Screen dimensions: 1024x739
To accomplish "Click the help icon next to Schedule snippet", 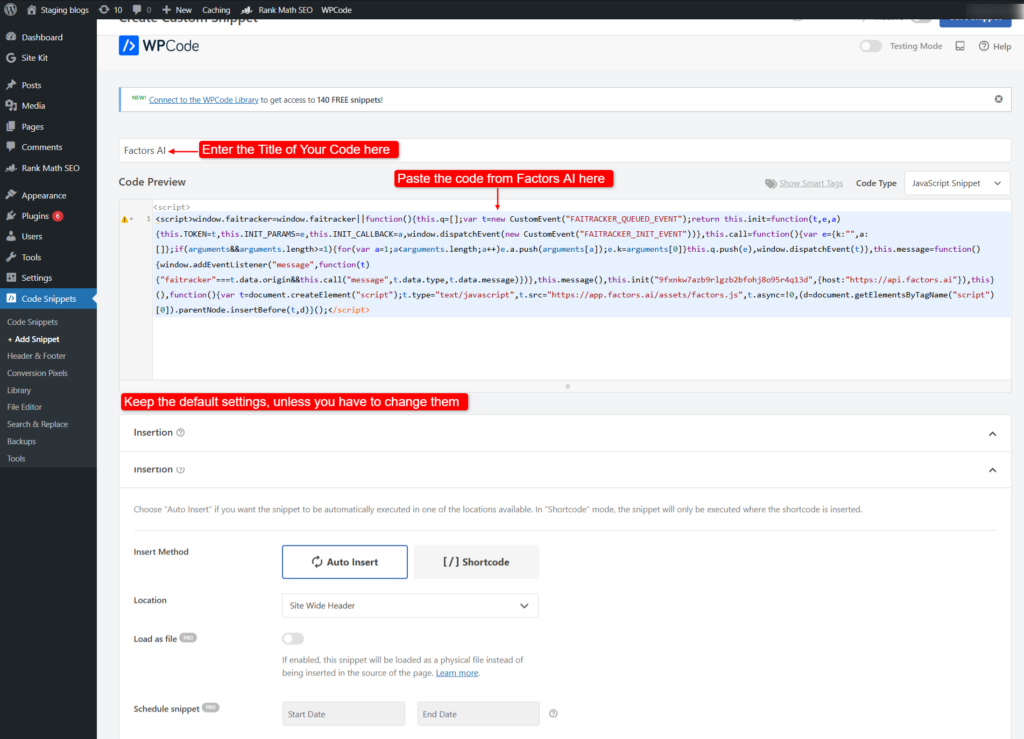I will (553, 714).
